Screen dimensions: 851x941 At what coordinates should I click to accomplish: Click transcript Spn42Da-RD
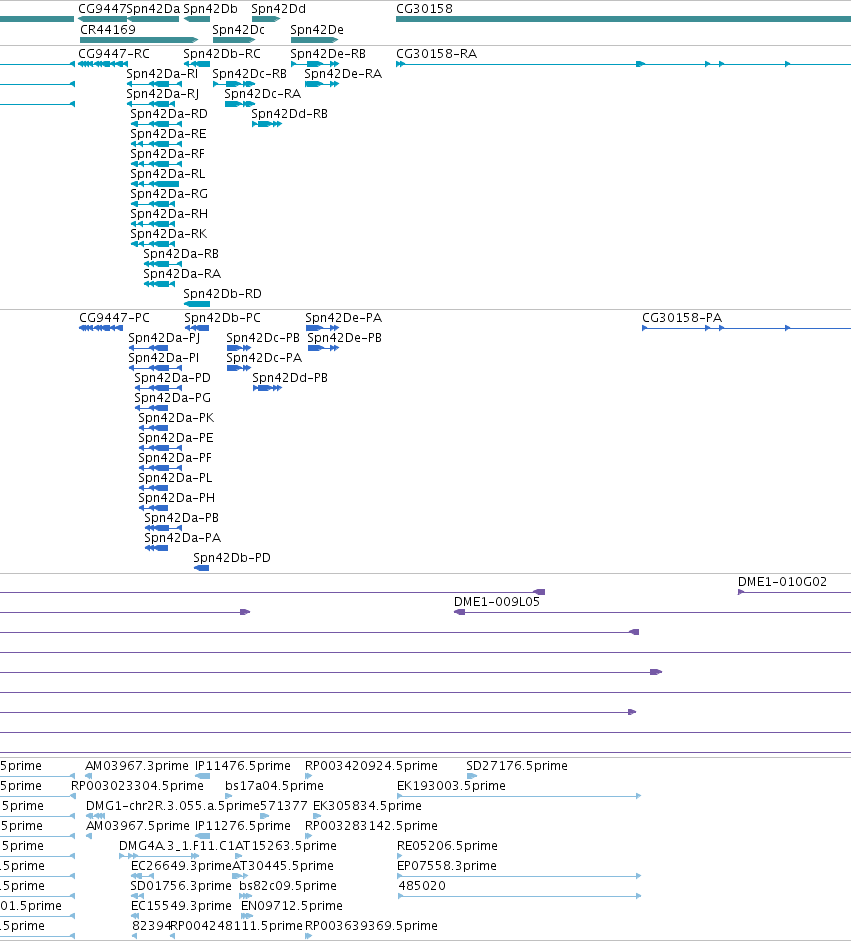pos(169,113)
